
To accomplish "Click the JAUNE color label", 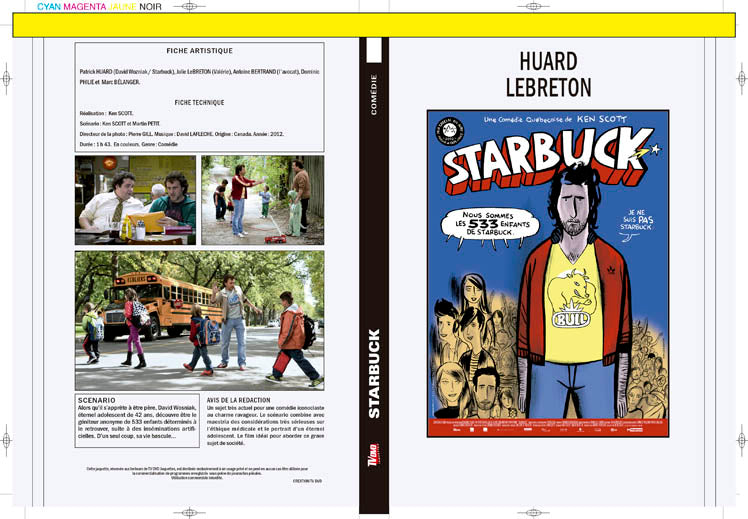I will (122, 7).
